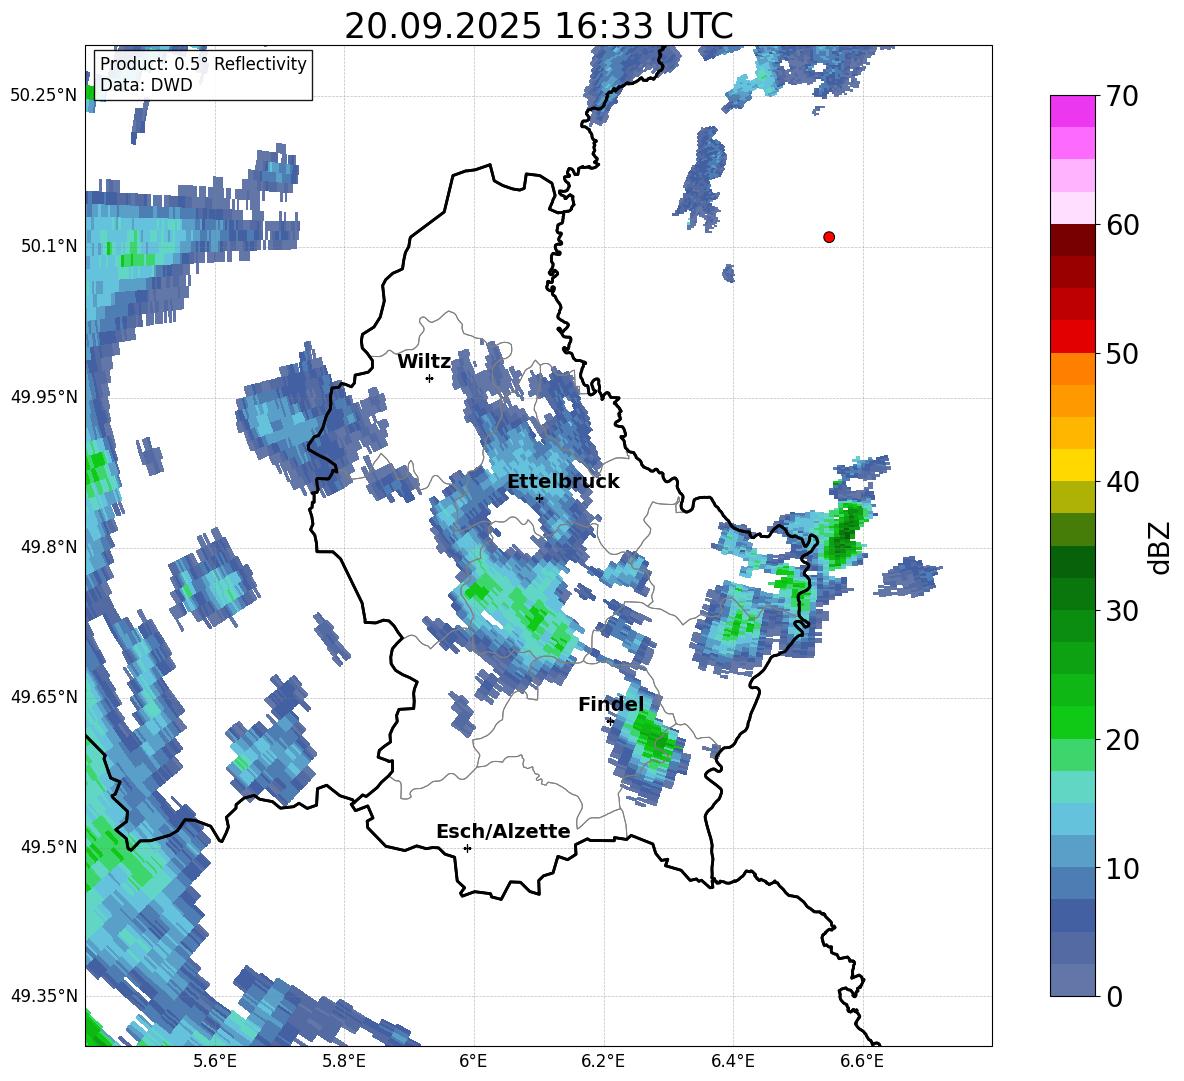Viewport: 1184px width, 1081px height.
Task: Click the Ettelbruck city label
Action: tap(563, 482)
